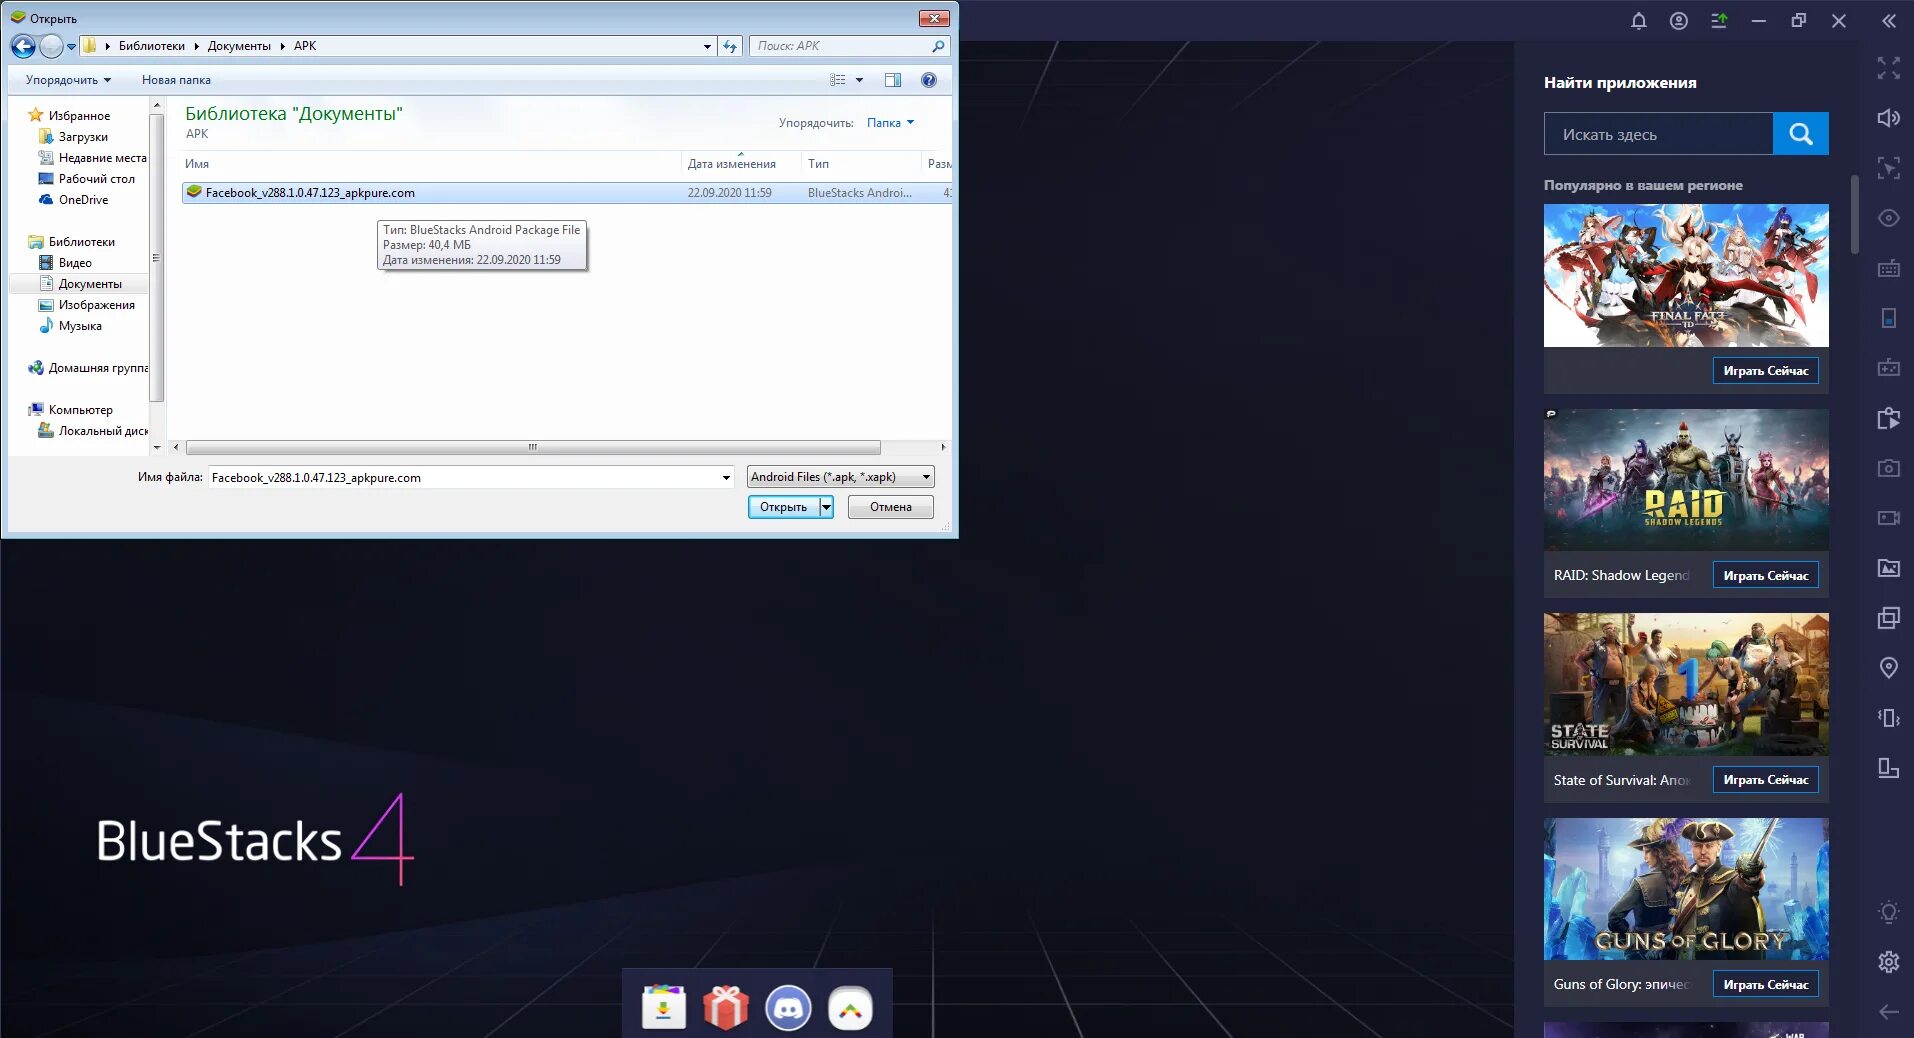Open the 'Android Files (*.apk, *.xapk)' filter dropdown

[840, 477]
